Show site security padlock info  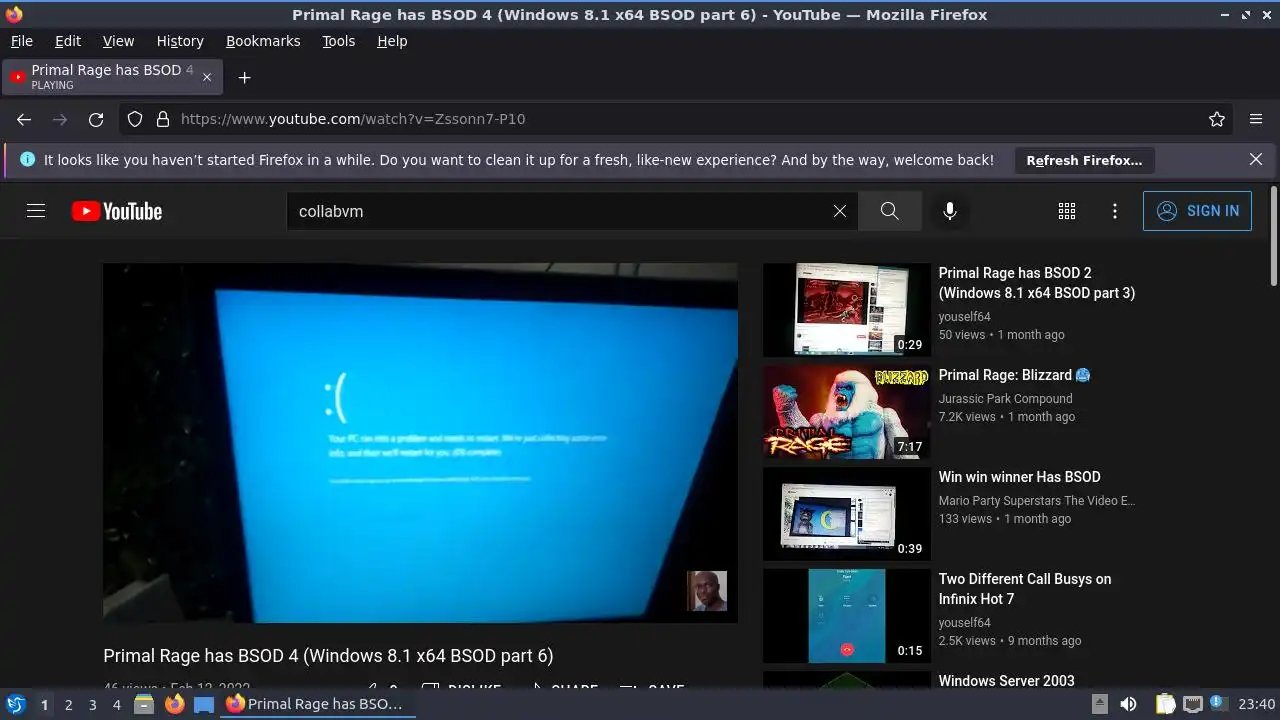(163, 119)
